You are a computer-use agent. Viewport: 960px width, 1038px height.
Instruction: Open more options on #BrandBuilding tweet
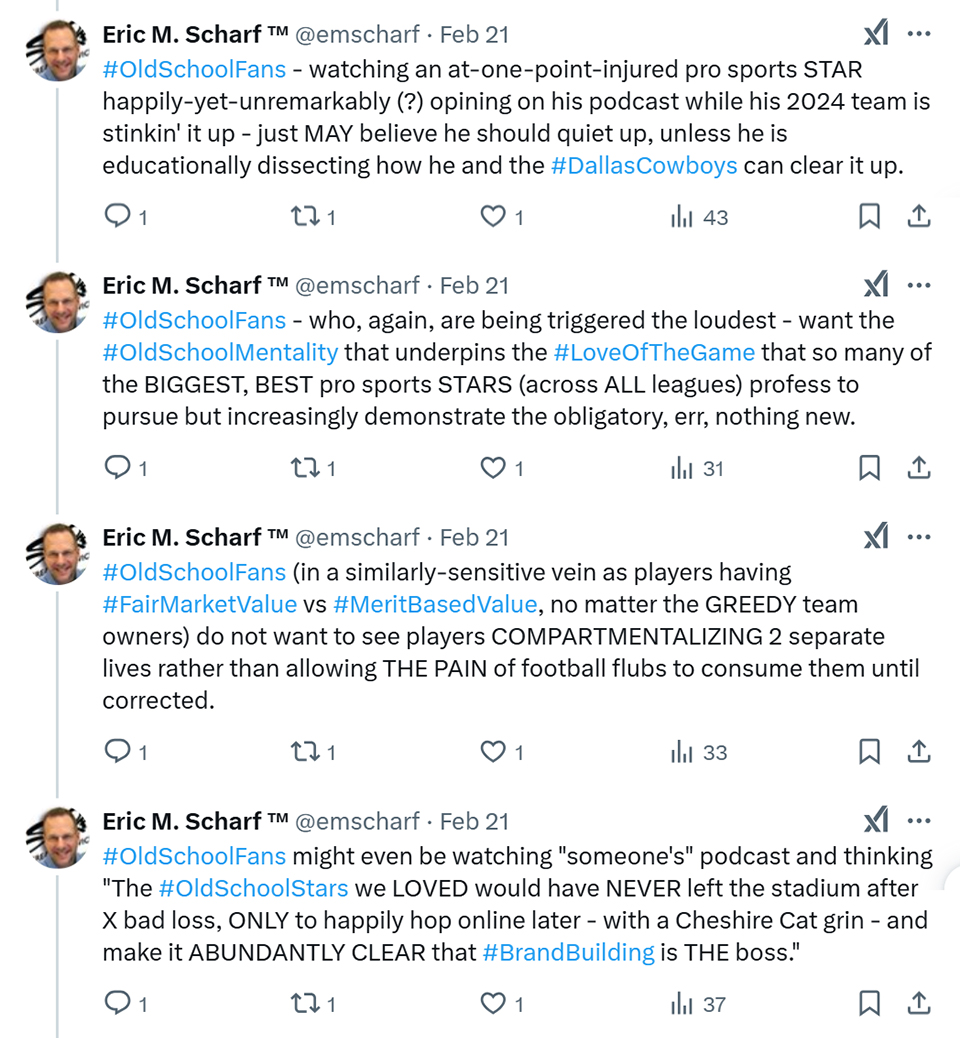[919, 821]
